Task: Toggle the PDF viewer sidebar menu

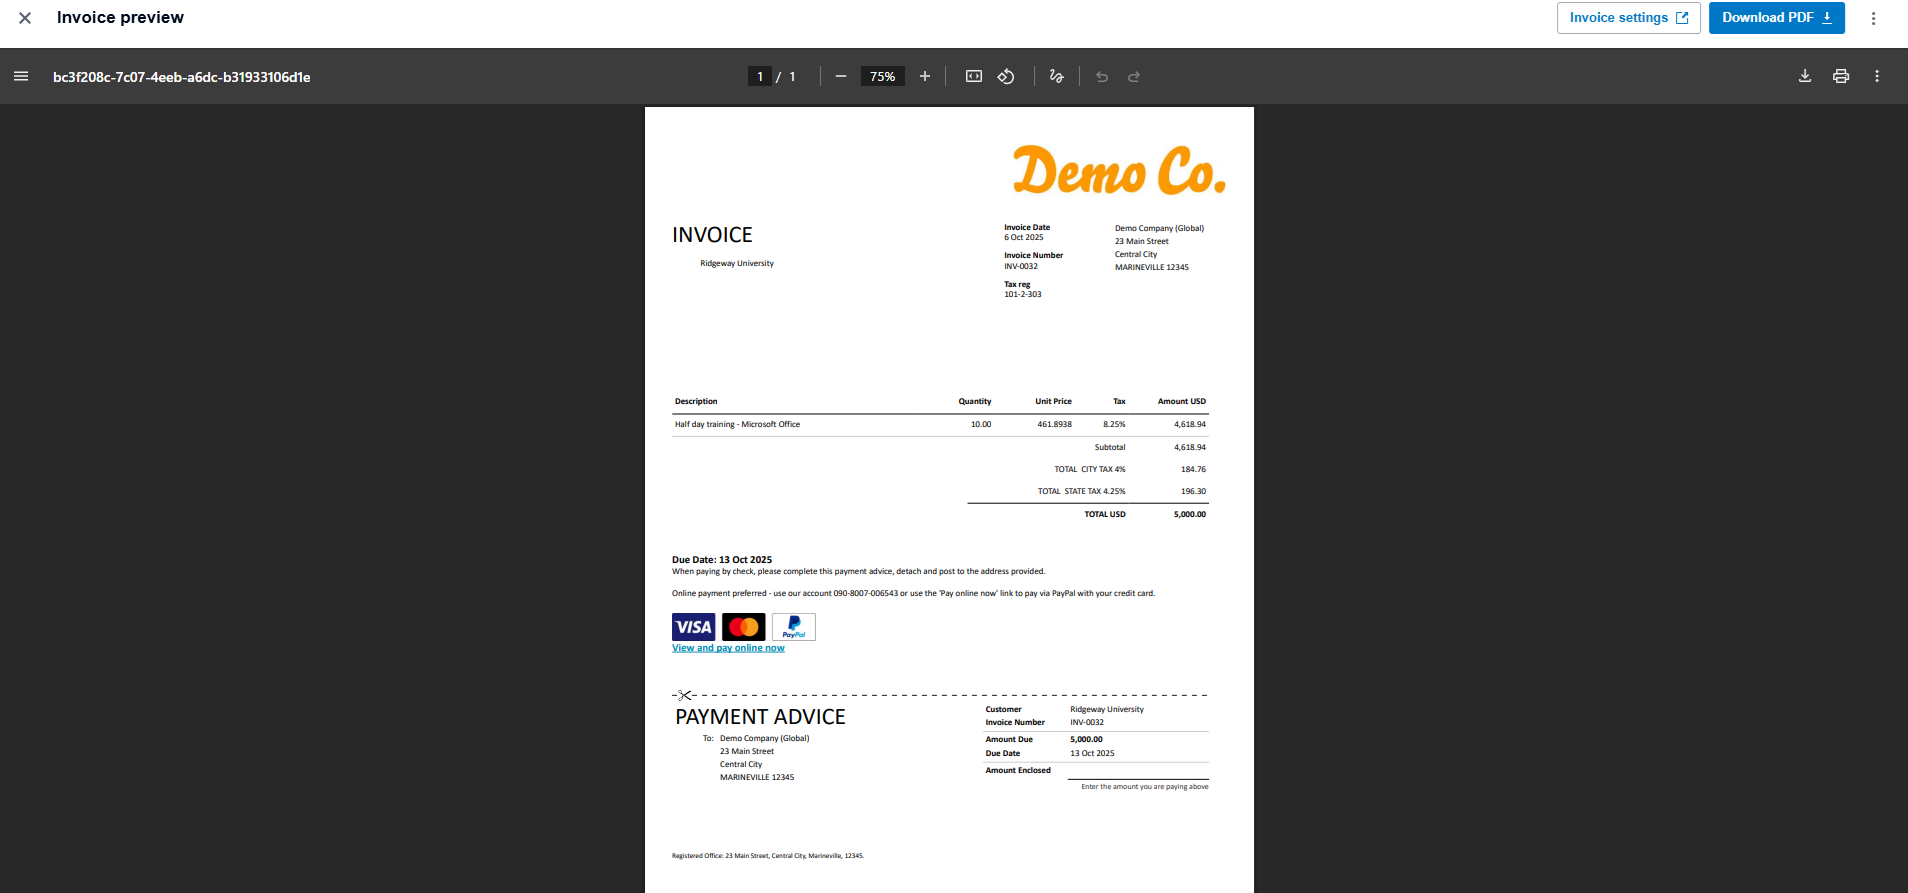Action: 21,77
